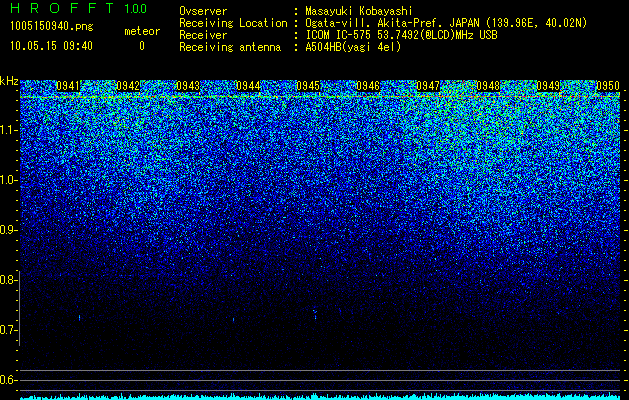629x400 pixels.
Task: Click the 1.0 frequency axis label
Action: (8, 180)
